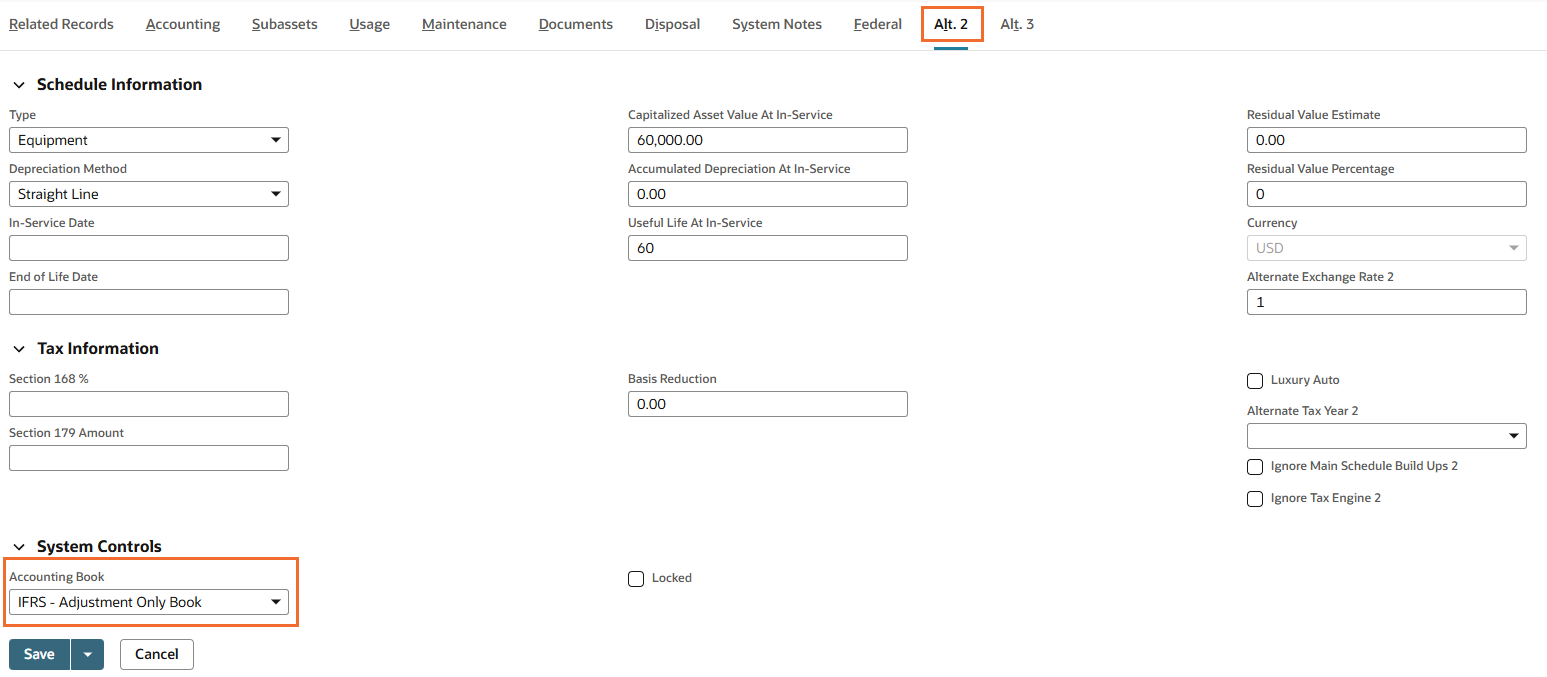This screenshot has width=1547, height=677.
Task: Collapse the System Controls section chevron
Action: coord(19,547)
